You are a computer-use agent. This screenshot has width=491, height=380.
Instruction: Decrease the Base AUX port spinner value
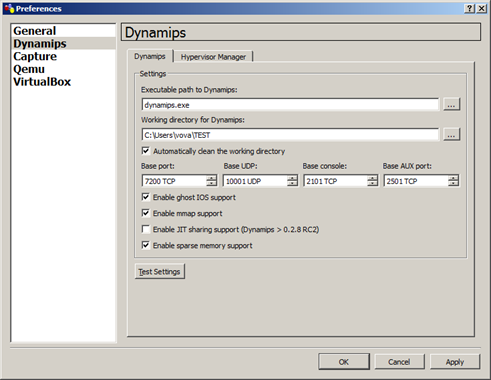point(453,183)
